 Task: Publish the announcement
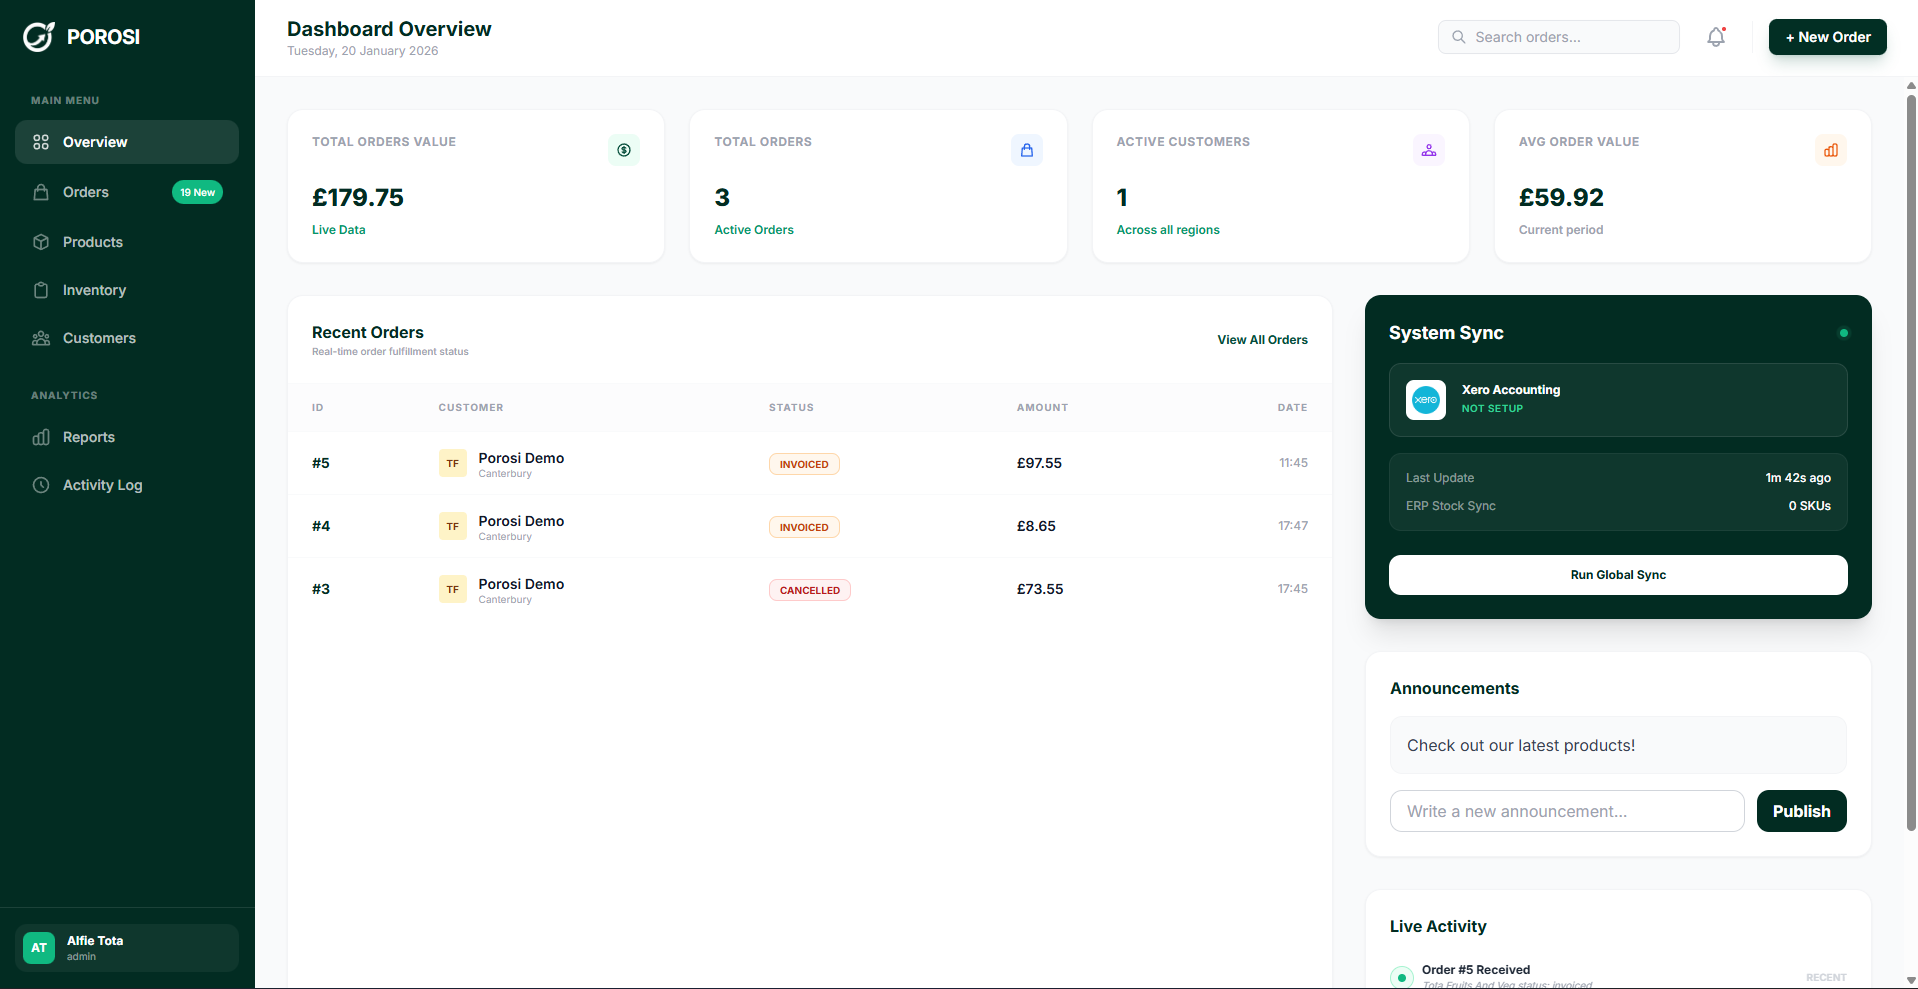click(x=1801, y=811)
